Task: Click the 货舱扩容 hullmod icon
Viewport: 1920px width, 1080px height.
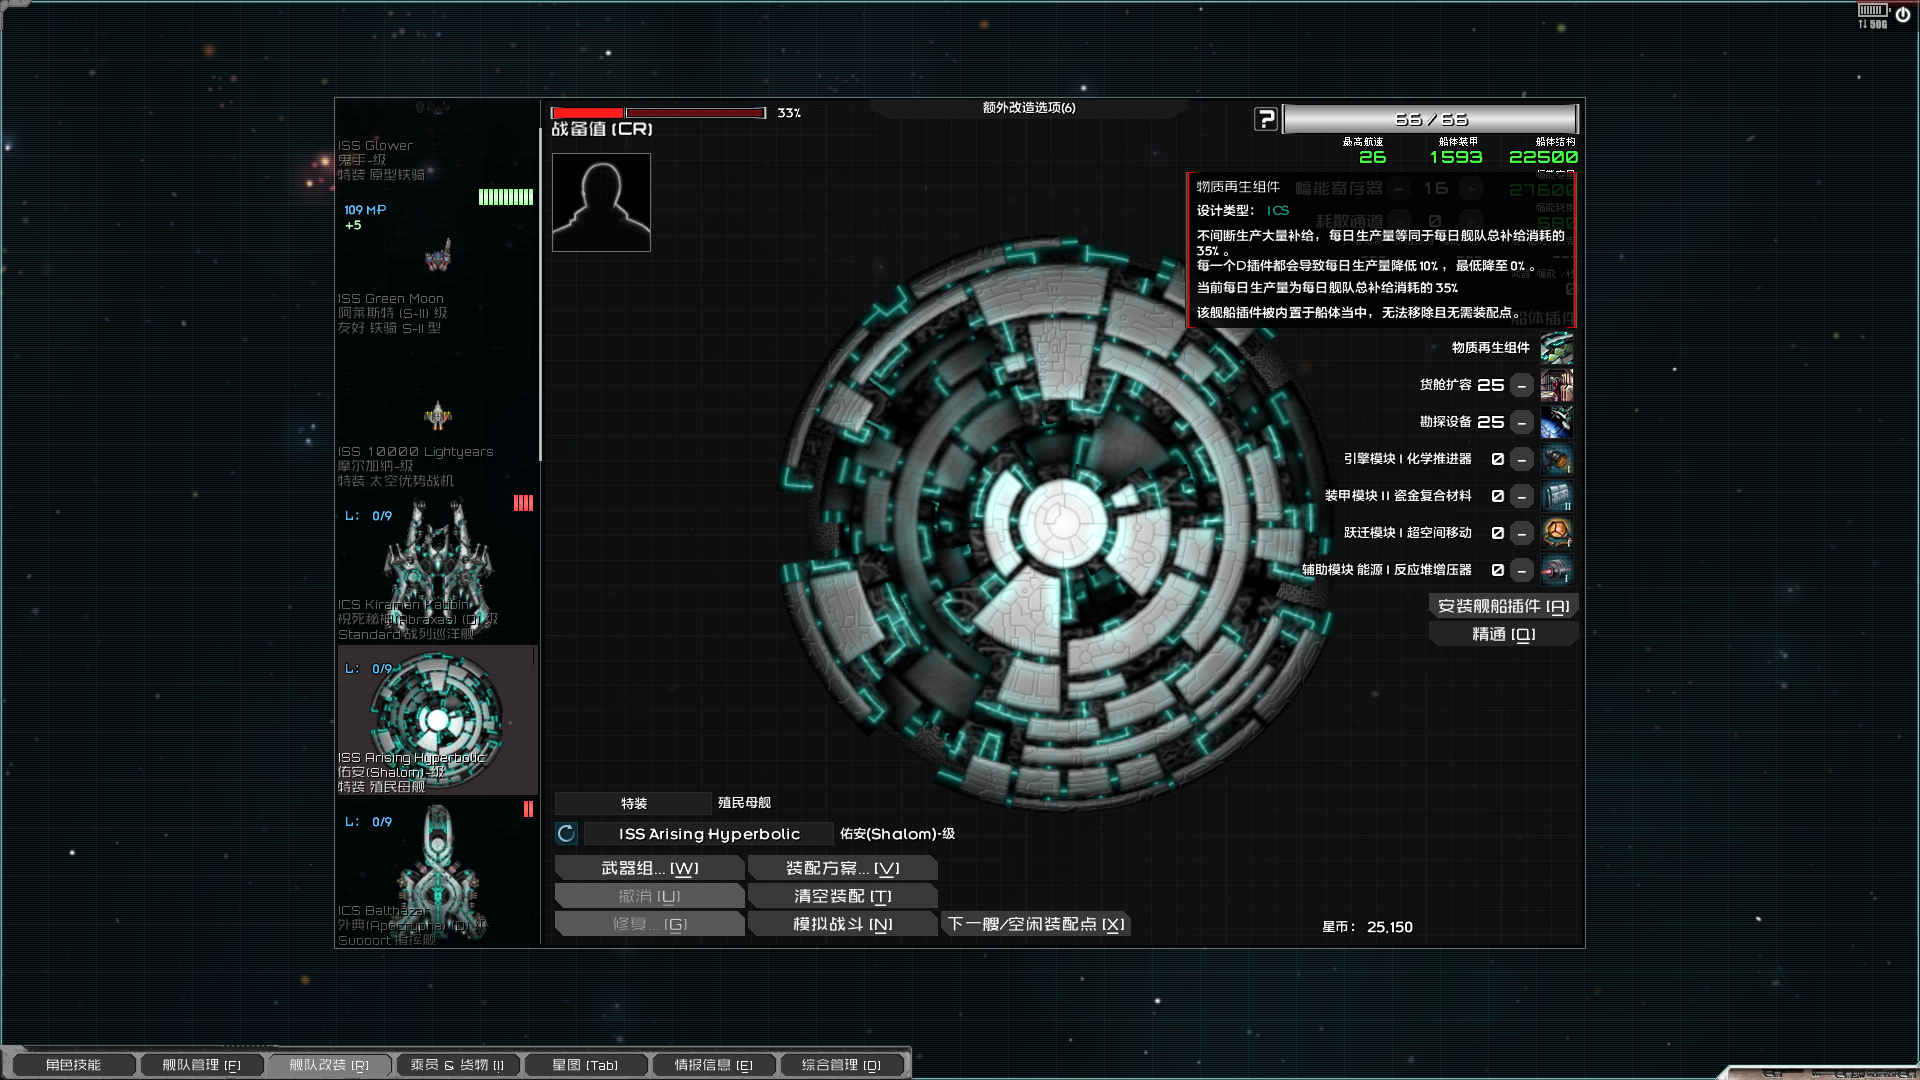Action: pos(1556,385)
